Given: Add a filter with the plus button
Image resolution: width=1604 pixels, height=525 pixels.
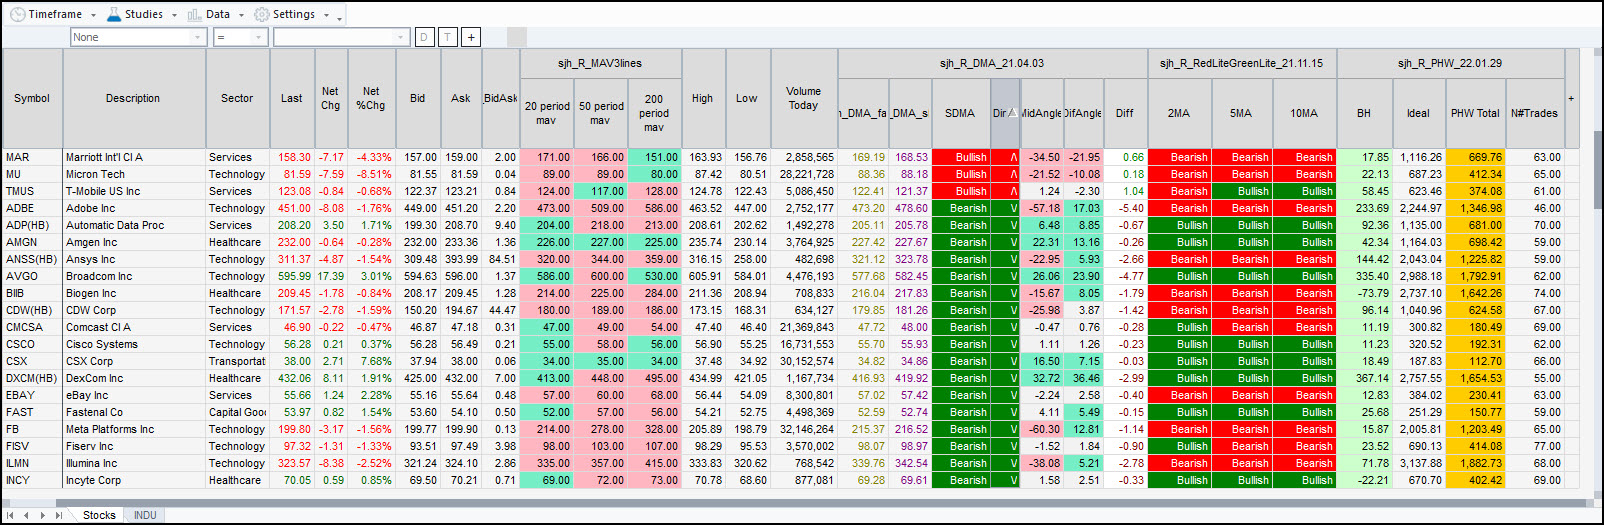Looking at the screenshot, I should point(471,37).
